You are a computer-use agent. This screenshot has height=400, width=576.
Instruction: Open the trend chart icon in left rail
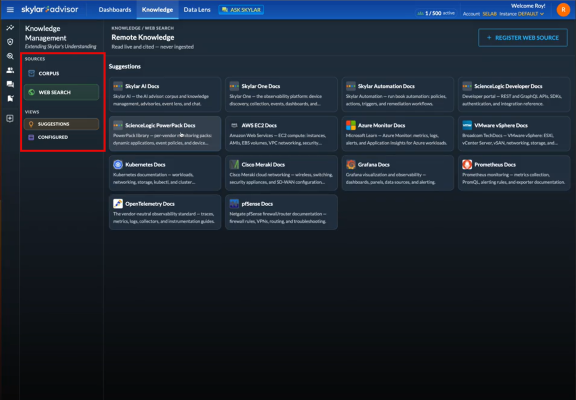point(10,28)
